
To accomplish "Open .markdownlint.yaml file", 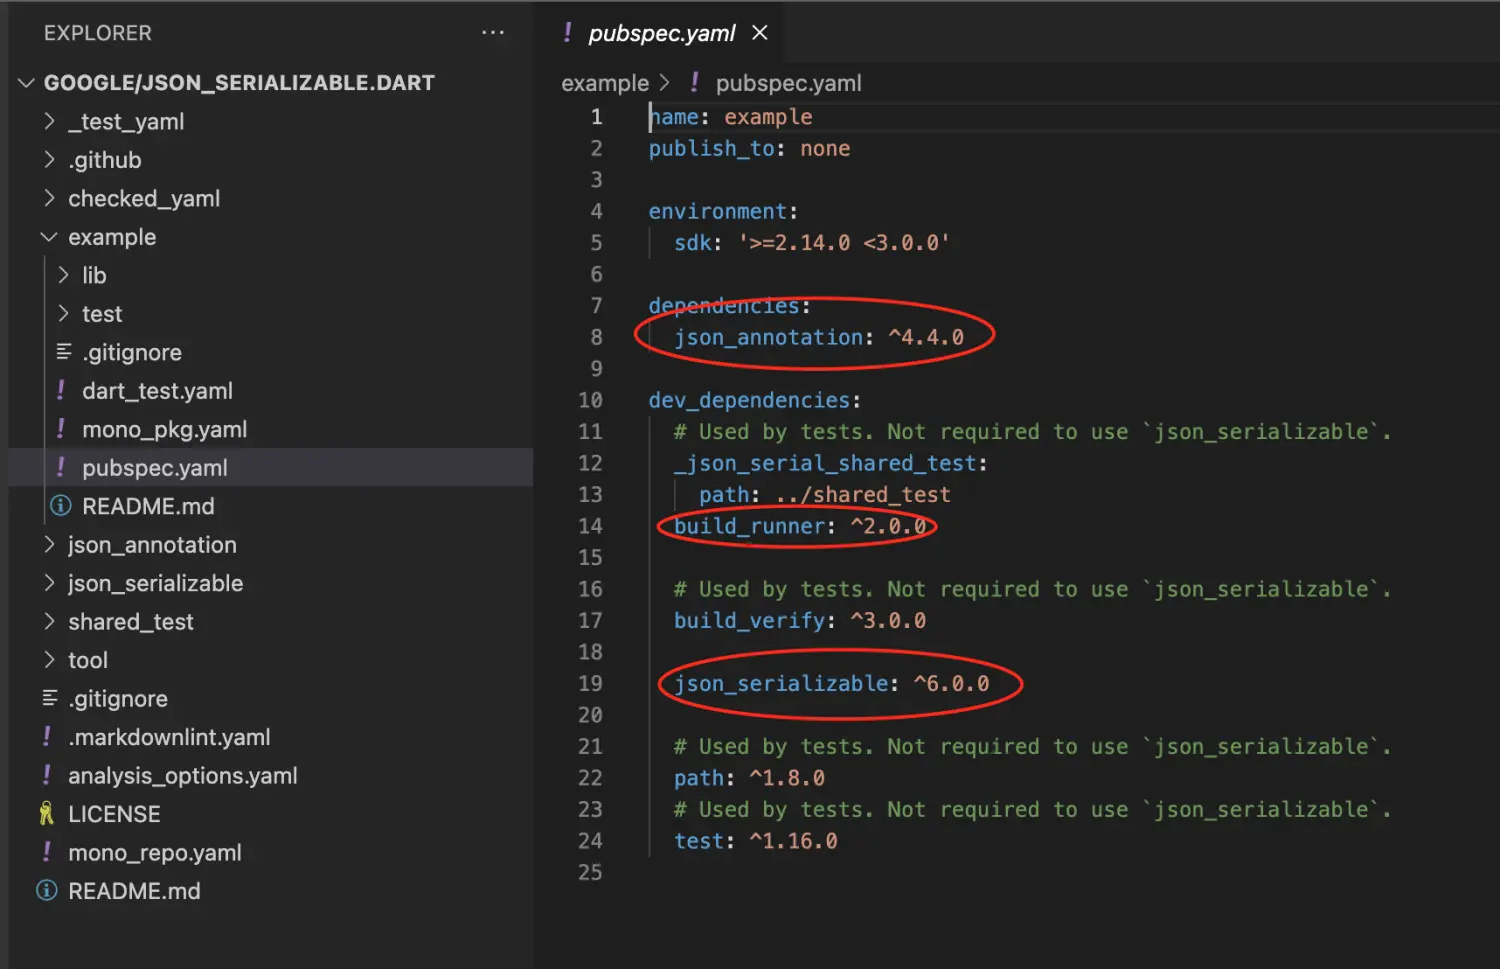I will pyautogui.click(x=169, y=737).
